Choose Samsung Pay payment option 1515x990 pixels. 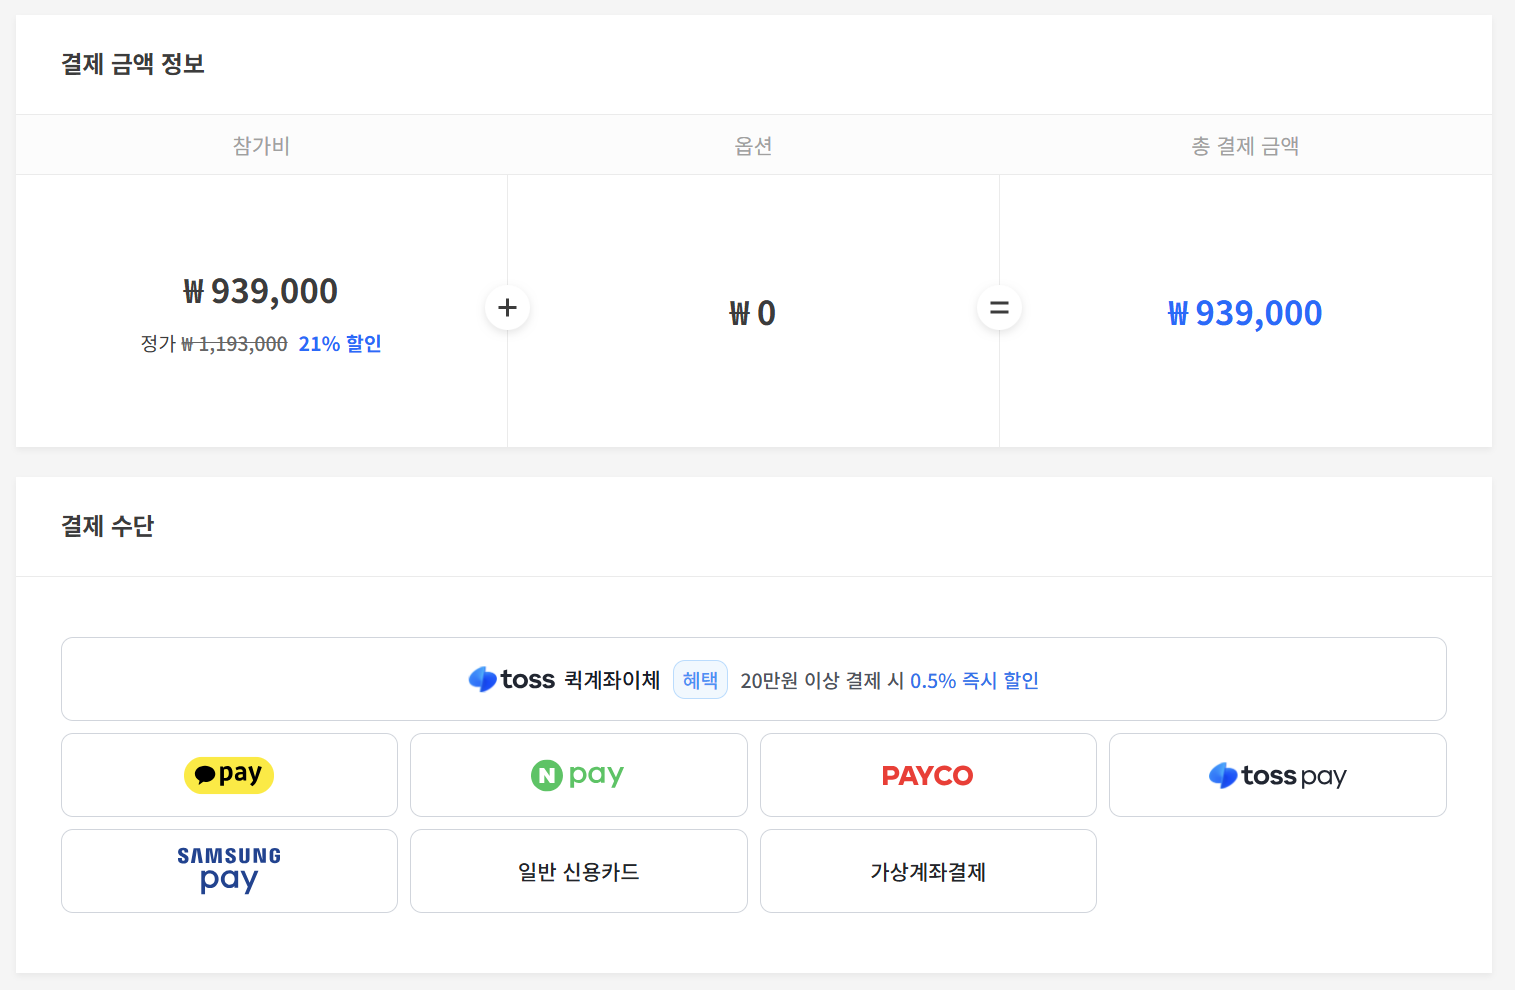[x=229, y=871]
